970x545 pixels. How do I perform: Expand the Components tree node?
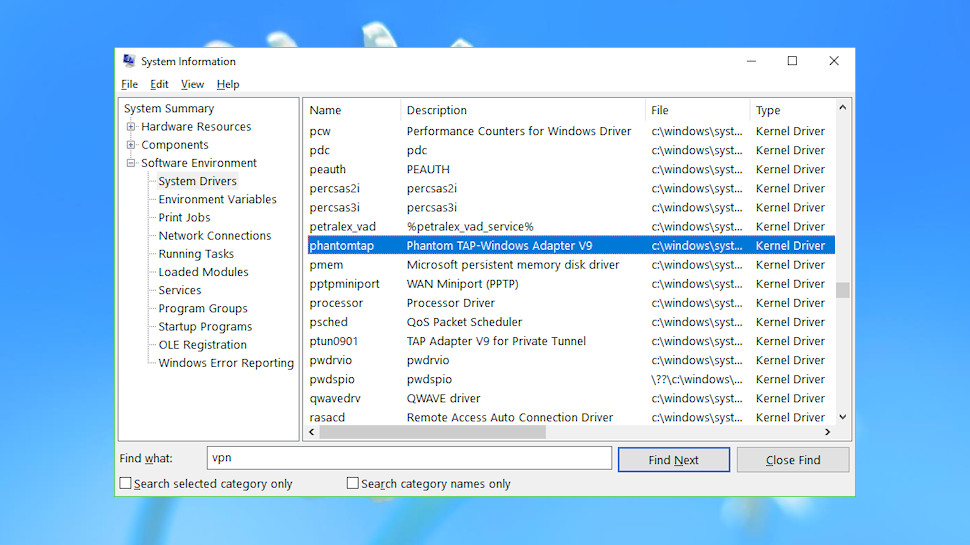coord(131,145)
